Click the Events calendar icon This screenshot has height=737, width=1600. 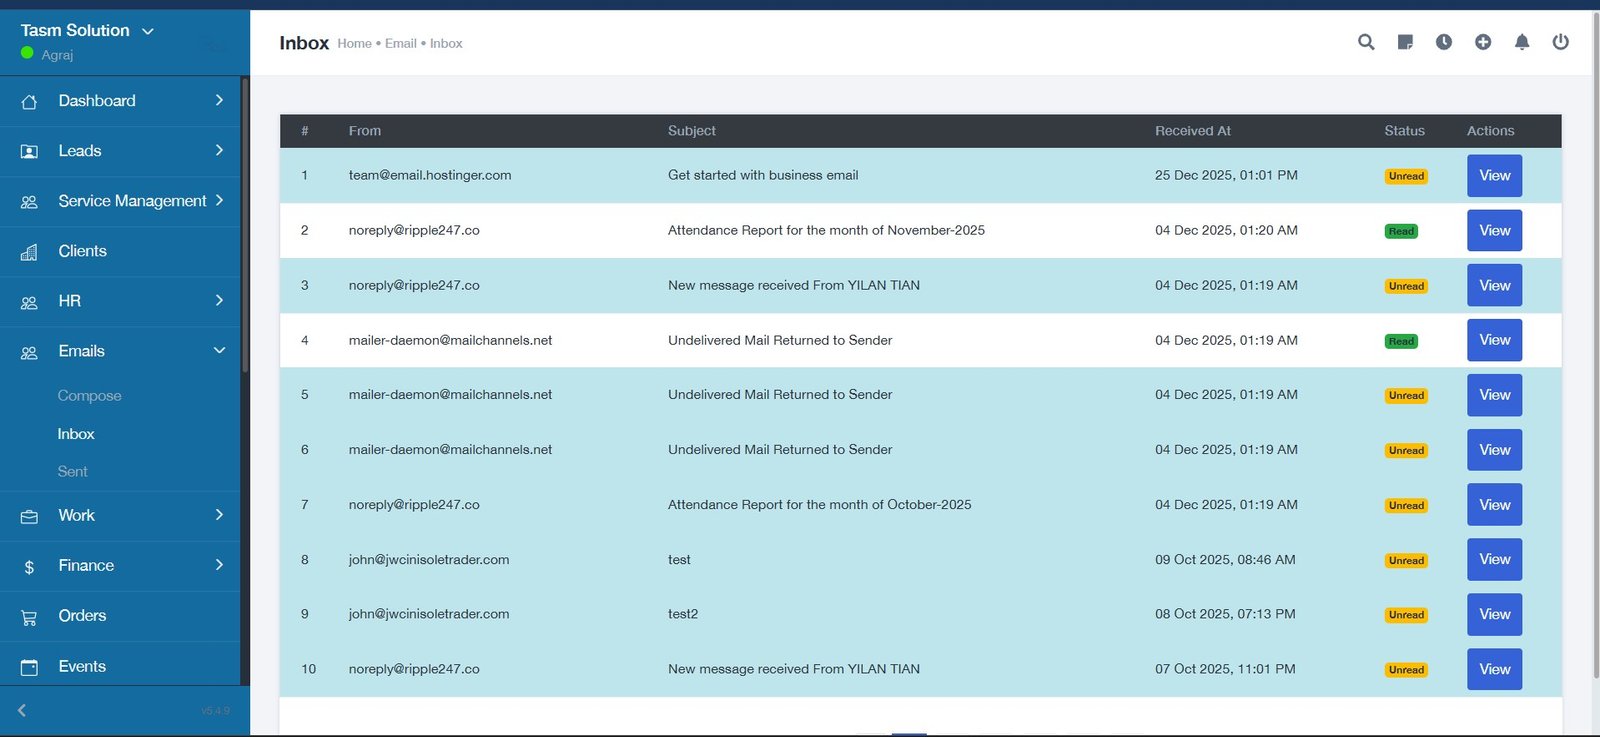[29, 667]
